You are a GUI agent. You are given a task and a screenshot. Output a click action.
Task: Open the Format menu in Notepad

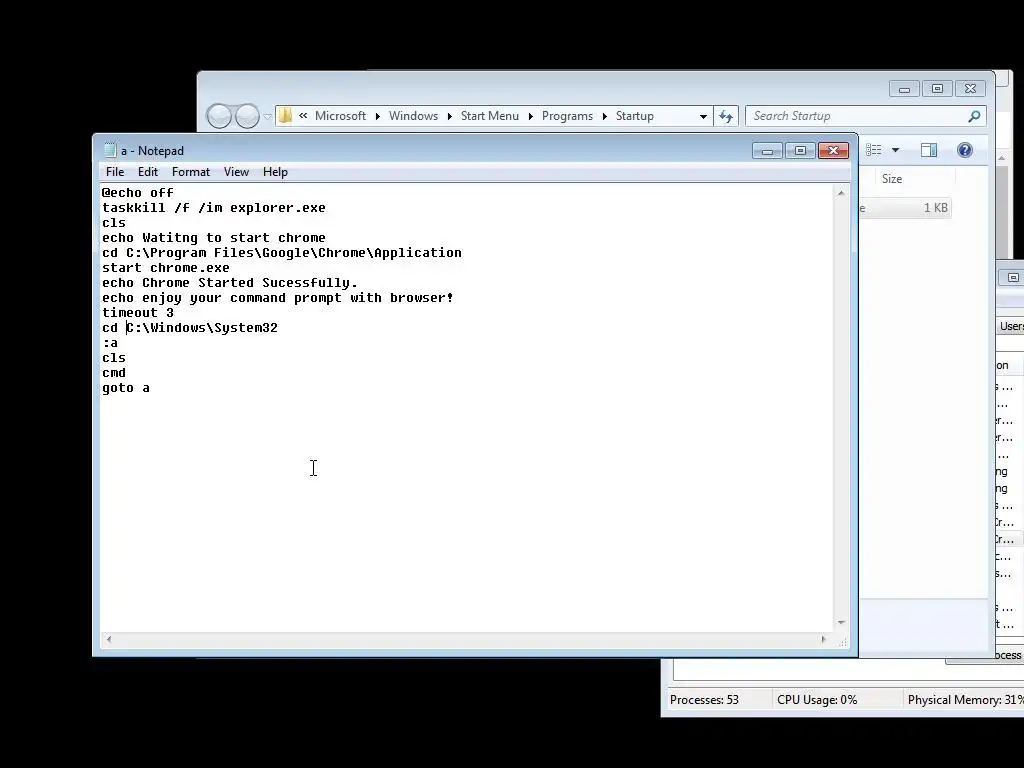(x=191, y=172)
